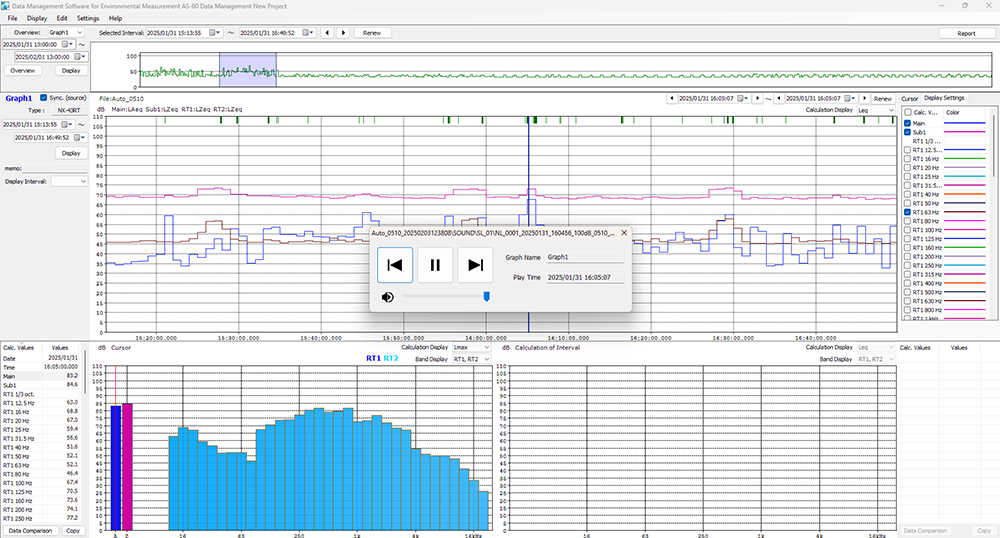Image resolution: width=1000 pixels, height=538 pixels.
Task: Uncheck the Sub1 series checkbox
Action: (x=908, y=132)
